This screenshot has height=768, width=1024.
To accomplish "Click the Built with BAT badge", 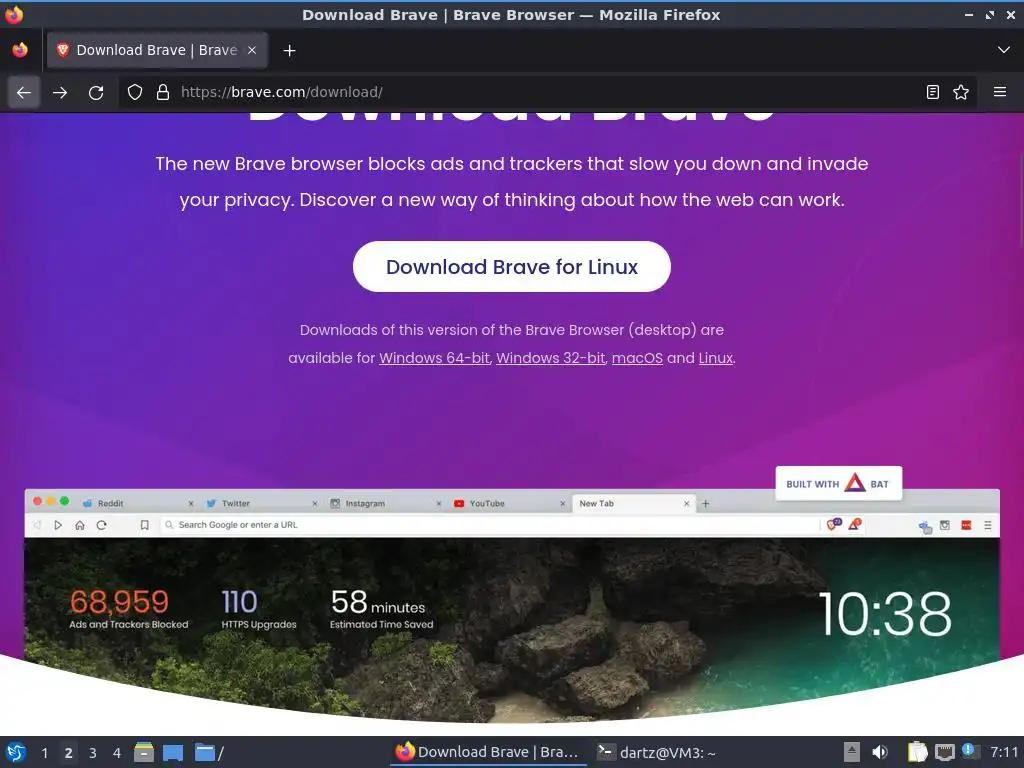I will tap(839, 483).
